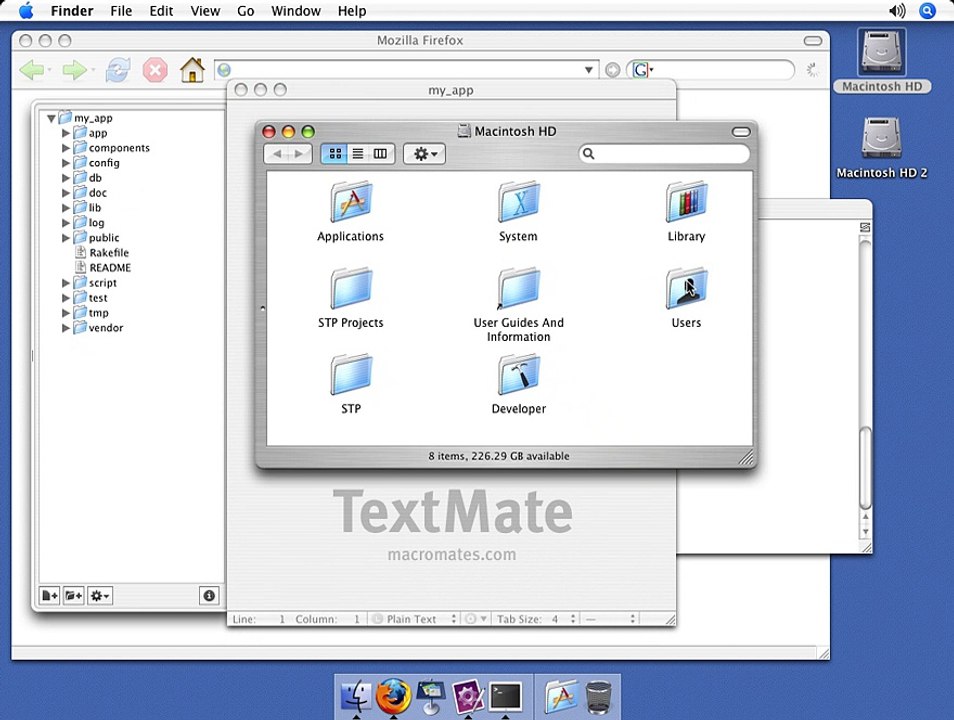The width and height of the screenshot is (954, 720).
Task: Open Firefox URL history dropdown arrow
Action: [x=589, y=70]
